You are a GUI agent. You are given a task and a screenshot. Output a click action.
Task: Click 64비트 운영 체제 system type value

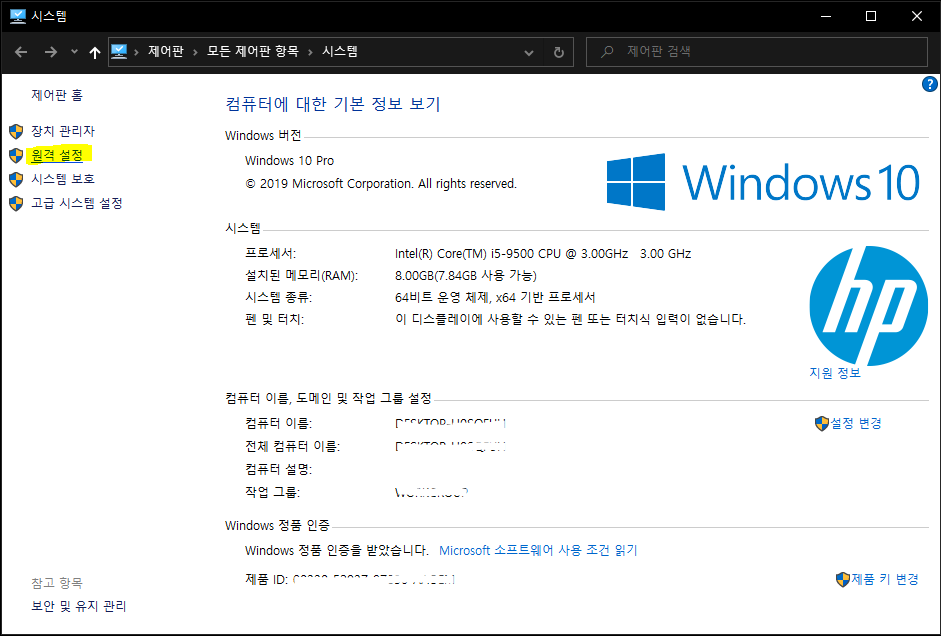[x=495, y=298]
